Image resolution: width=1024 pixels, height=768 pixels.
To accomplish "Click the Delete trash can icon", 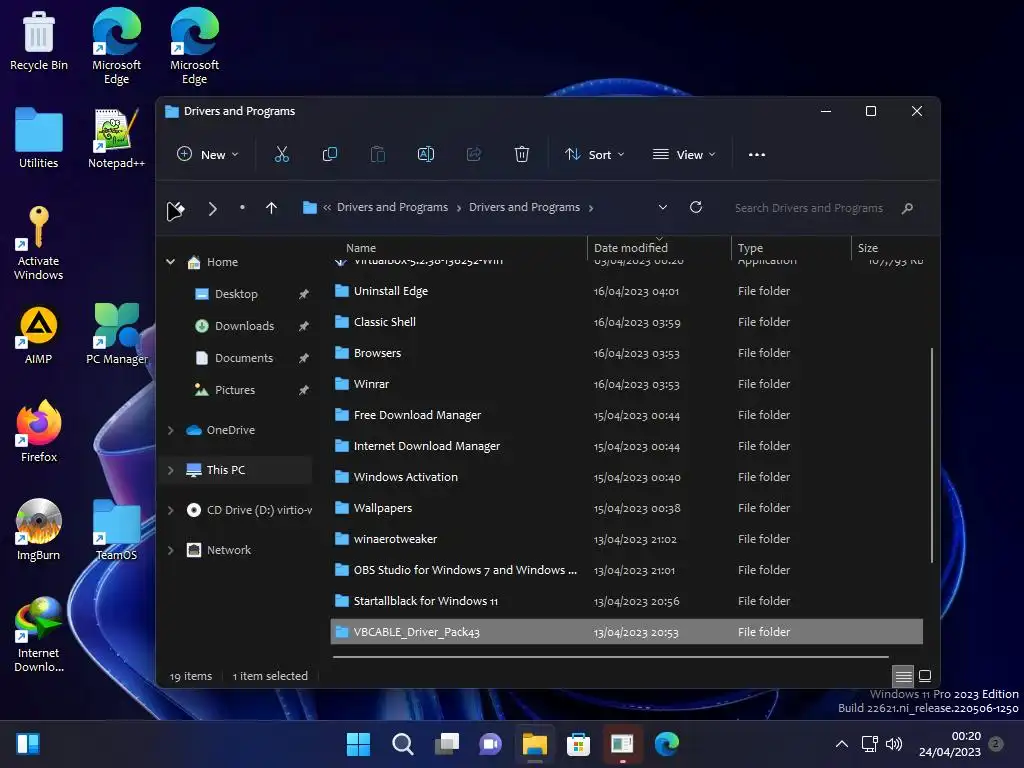I will point(522,154).
